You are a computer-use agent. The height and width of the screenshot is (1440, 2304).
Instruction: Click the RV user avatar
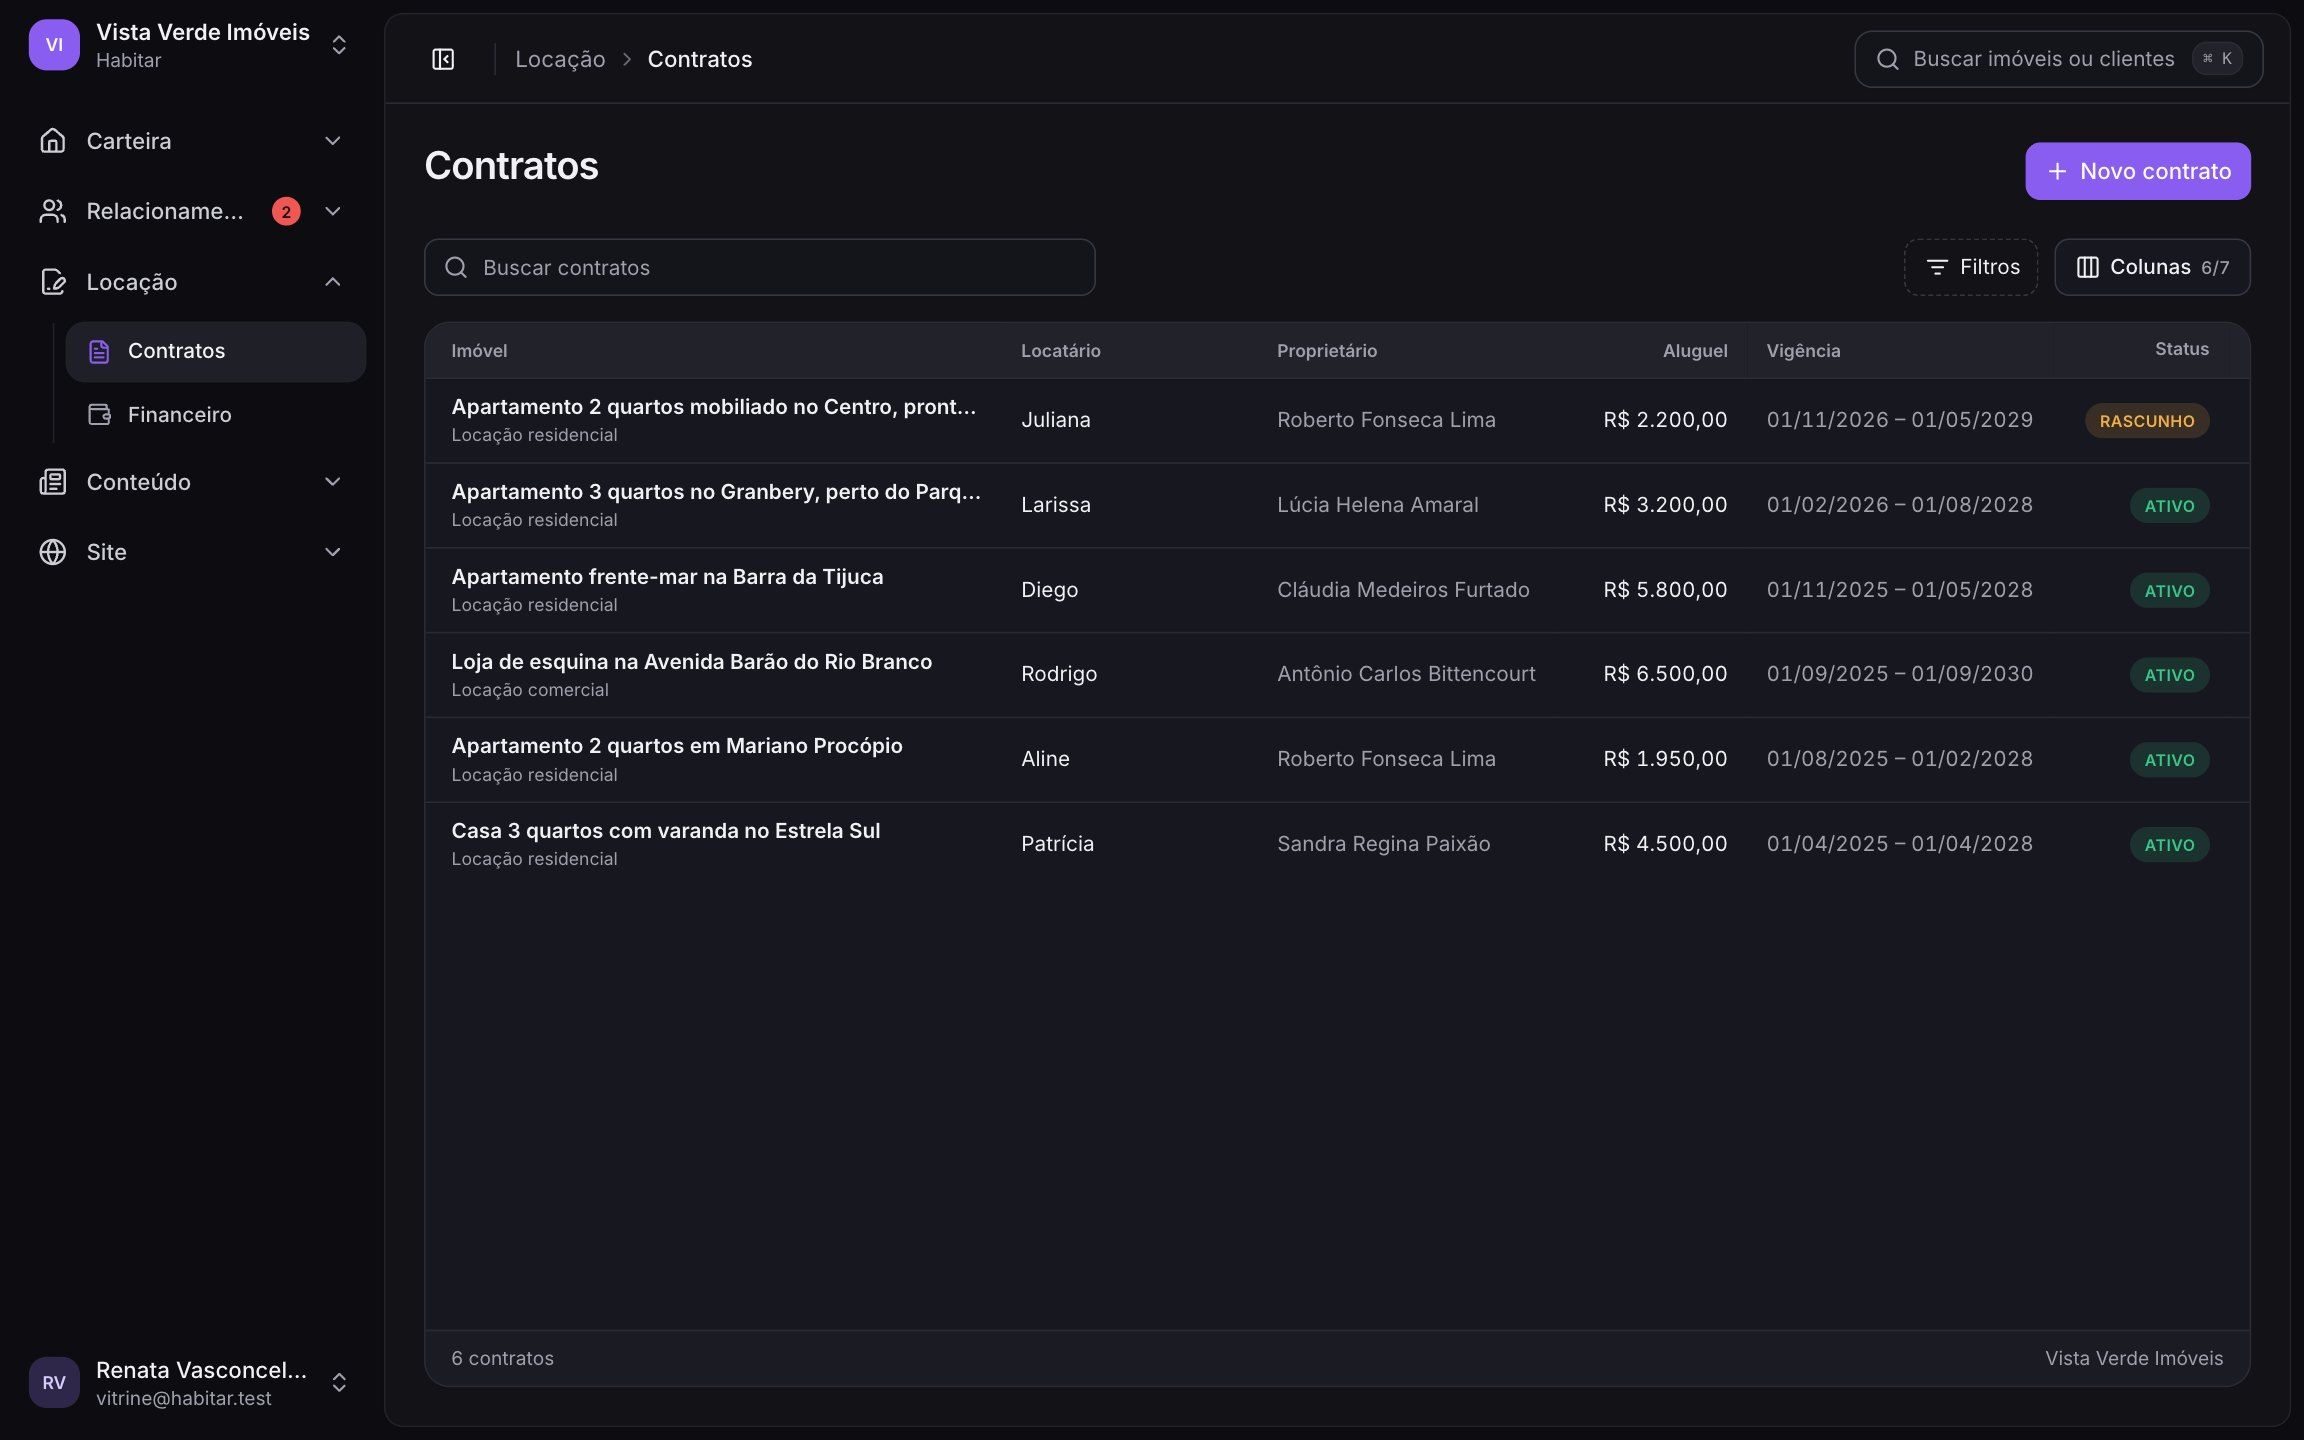click(x=54, y=1382)
